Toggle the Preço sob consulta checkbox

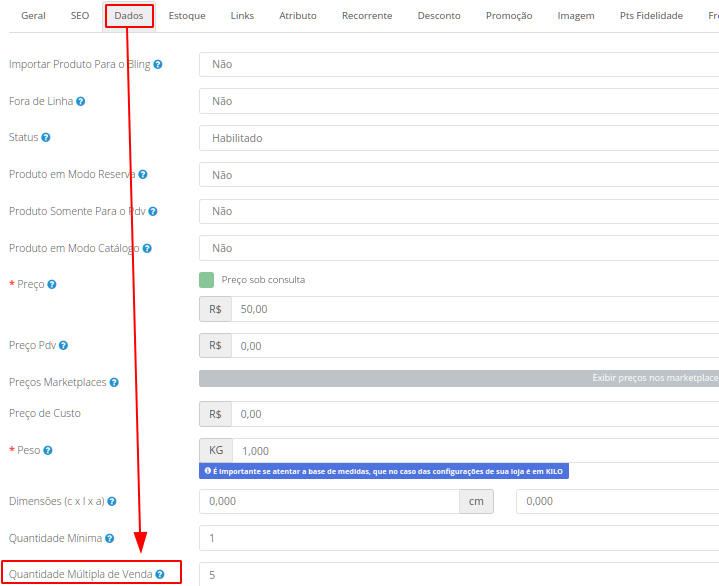206,280
